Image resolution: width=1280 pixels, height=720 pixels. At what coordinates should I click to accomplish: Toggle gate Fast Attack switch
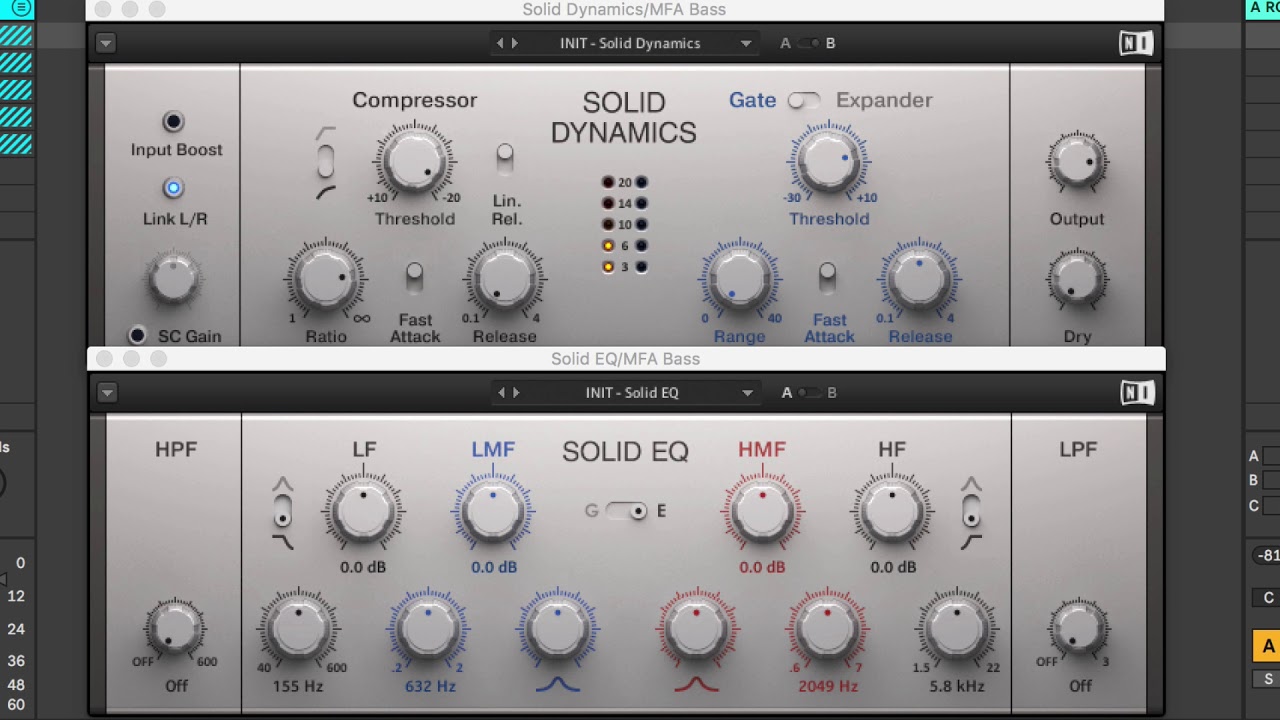827,279
